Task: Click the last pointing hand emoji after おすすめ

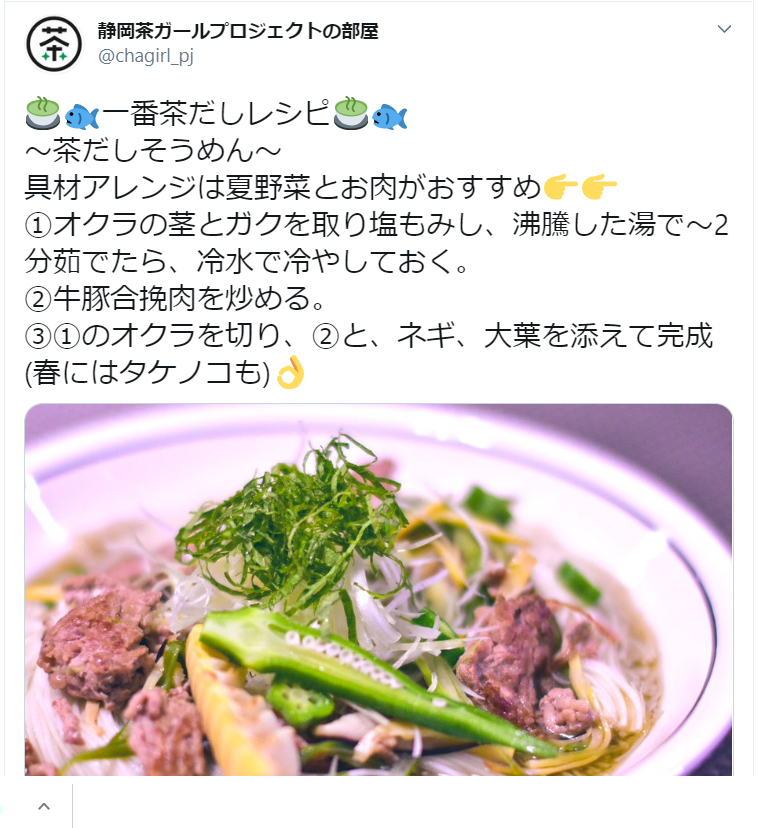Action: (x=599, y=187)
